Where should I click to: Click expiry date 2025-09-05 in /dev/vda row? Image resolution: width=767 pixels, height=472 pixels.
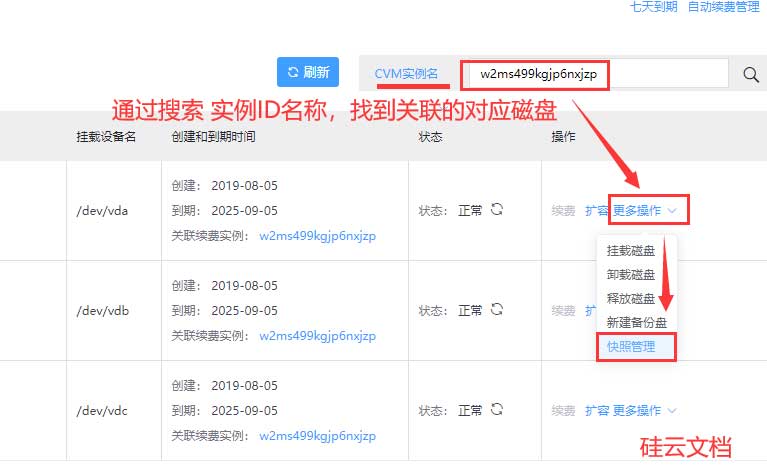[x=244, y=211]
